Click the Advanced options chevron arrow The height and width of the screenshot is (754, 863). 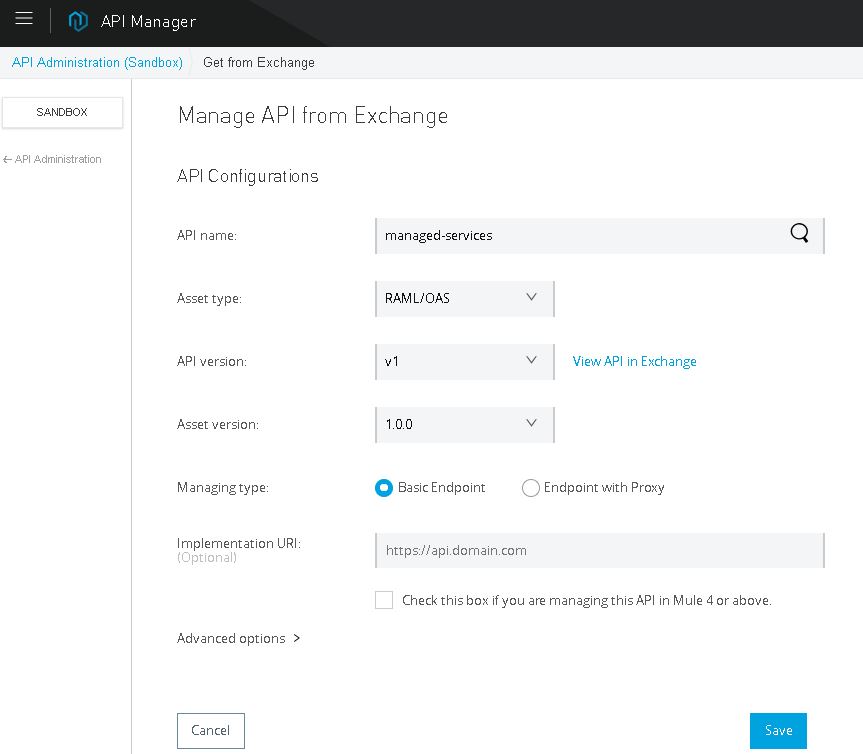[x=297, y=638]
